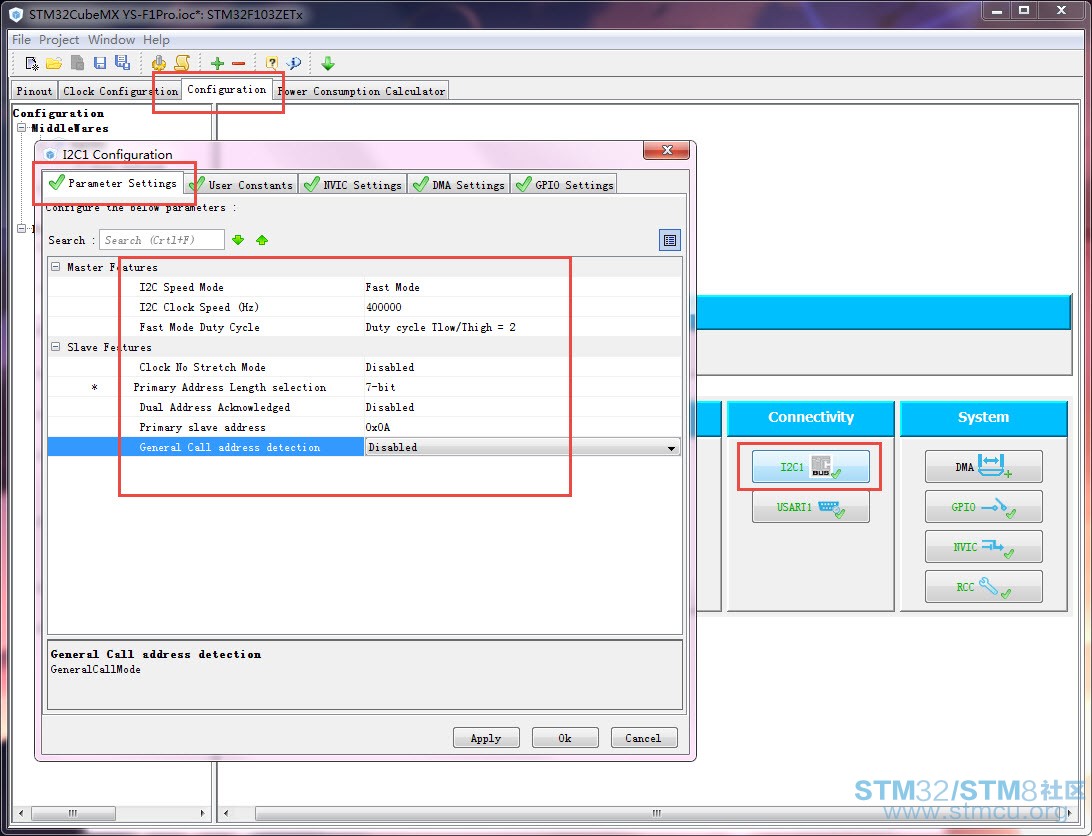Search previous with green up arrow
1092x836 pixels.
pos(262,240)
